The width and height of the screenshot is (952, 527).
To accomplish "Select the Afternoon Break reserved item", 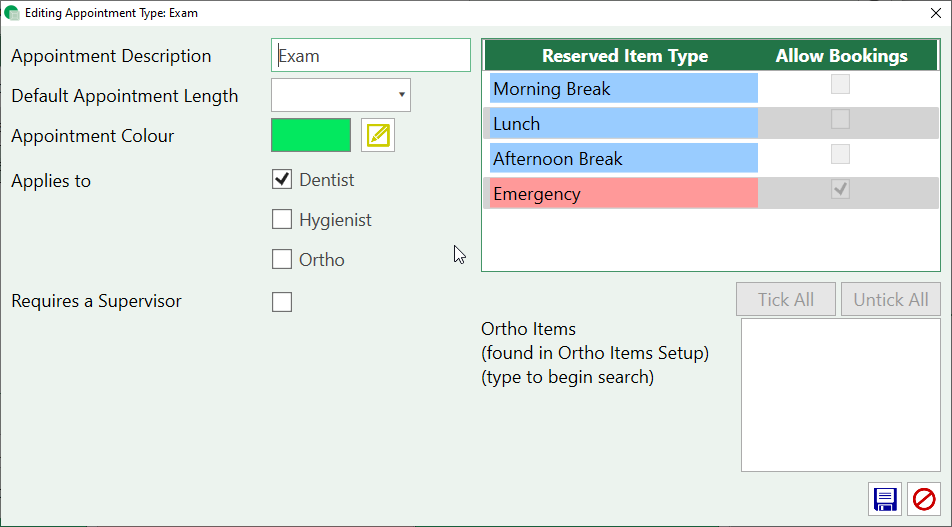I will click(623, 159).
